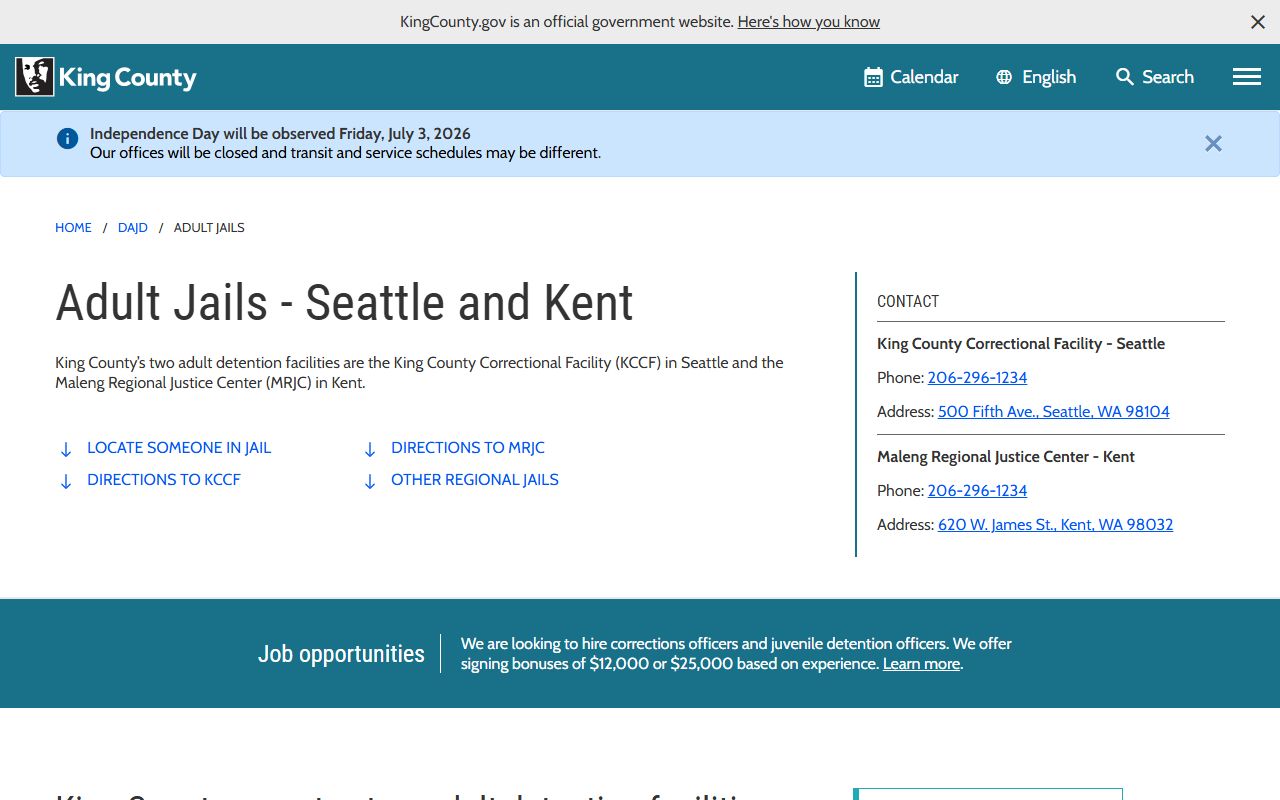Image resolution: width=1280 pixels, height=800 pixels.
Task: Open the 500 Fifth Ave. Seattle address
Action: coord(1054,412)
